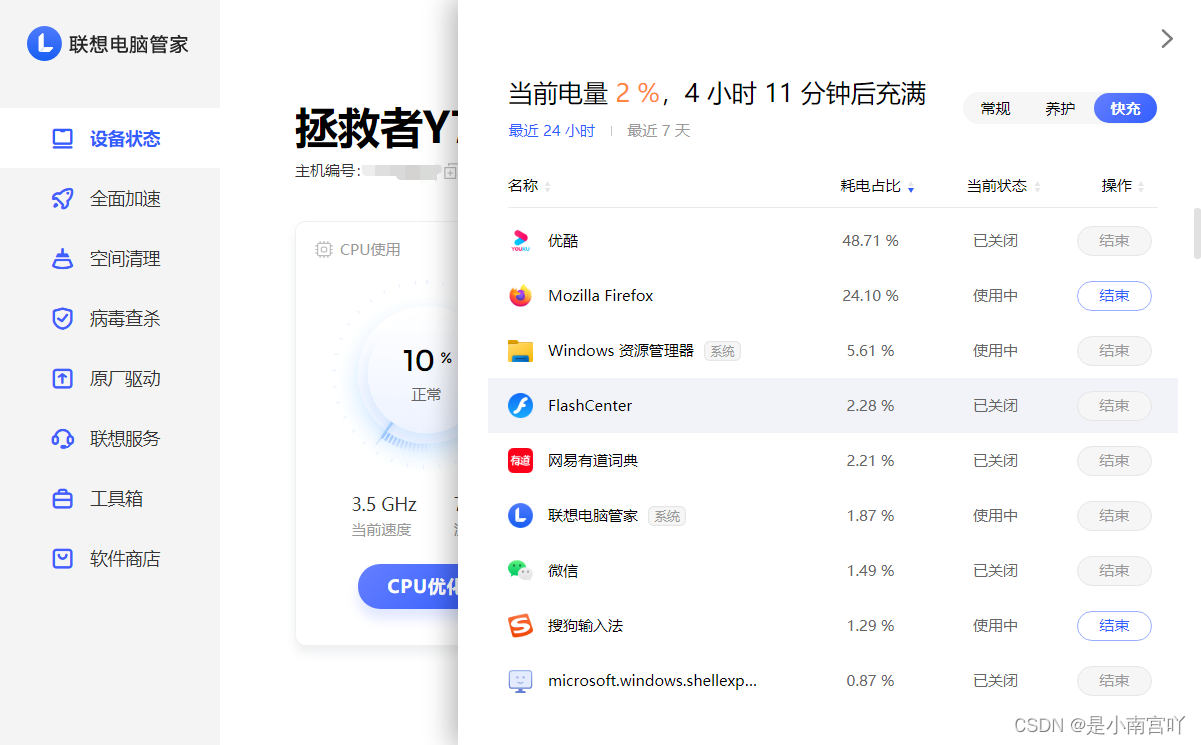
Task: Click the 联想服务 headset icon
Action: tap(63, 438)
